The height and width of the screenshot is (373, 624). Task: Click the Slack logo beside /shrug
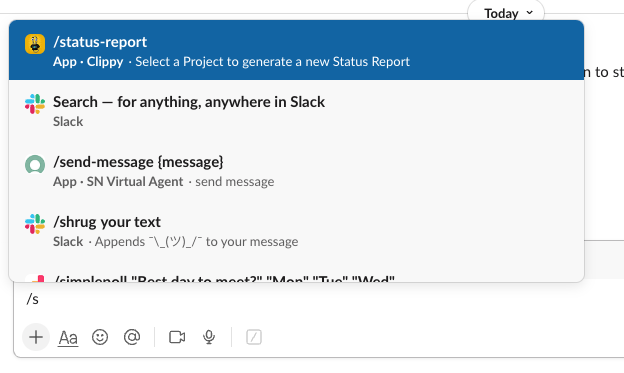[35, 224]
